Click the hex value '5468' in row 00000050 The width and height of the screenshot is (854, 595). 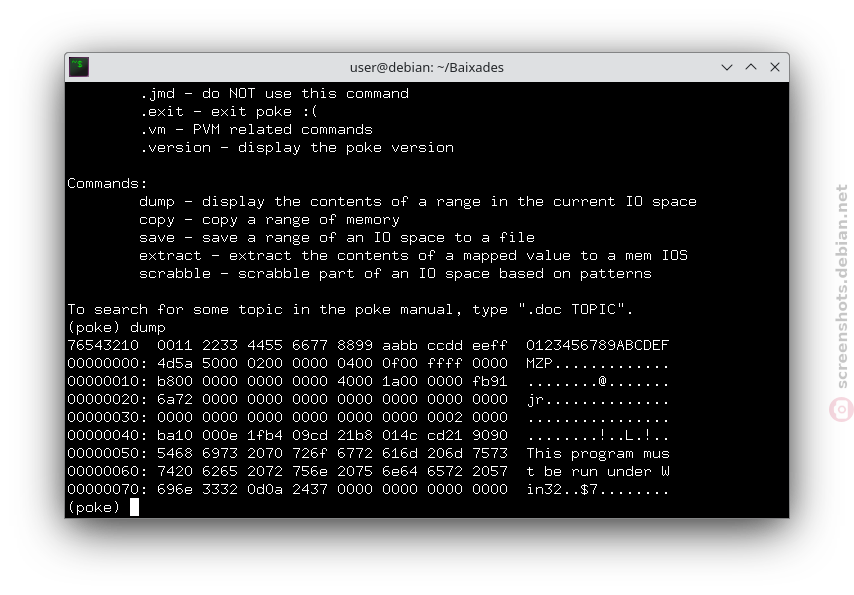175,453
